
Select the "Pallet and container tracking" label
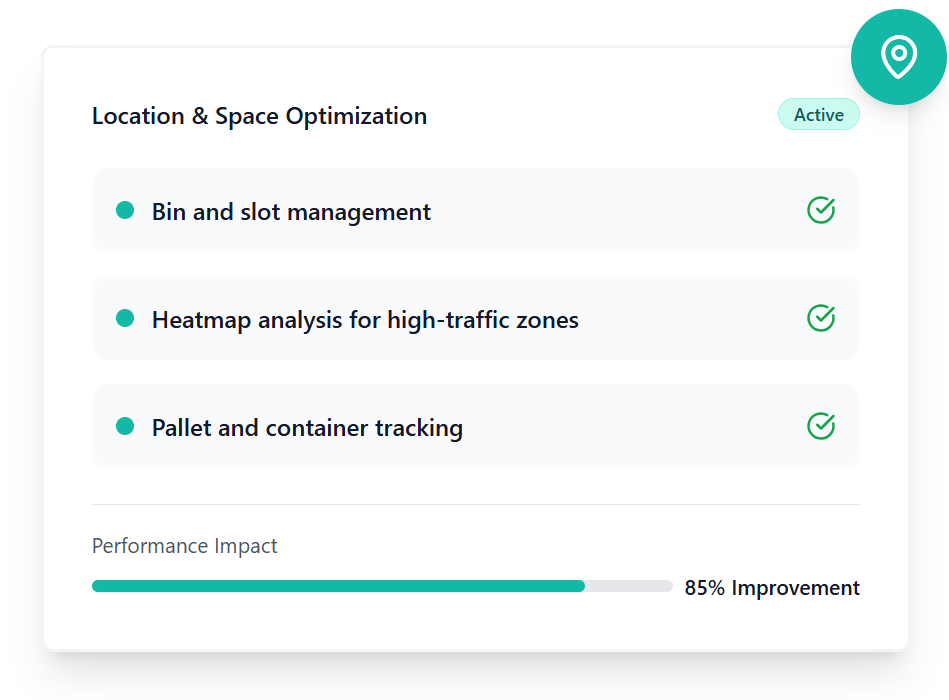(x=307, y=428)
